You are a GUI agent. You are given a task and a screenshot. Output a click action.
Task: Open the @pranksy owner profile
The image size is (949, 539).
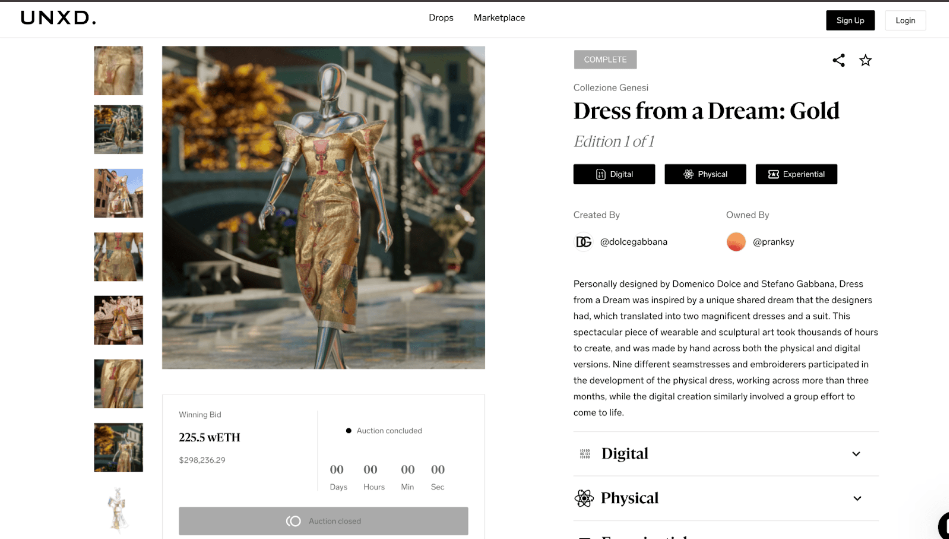click(x=773, y=242)
